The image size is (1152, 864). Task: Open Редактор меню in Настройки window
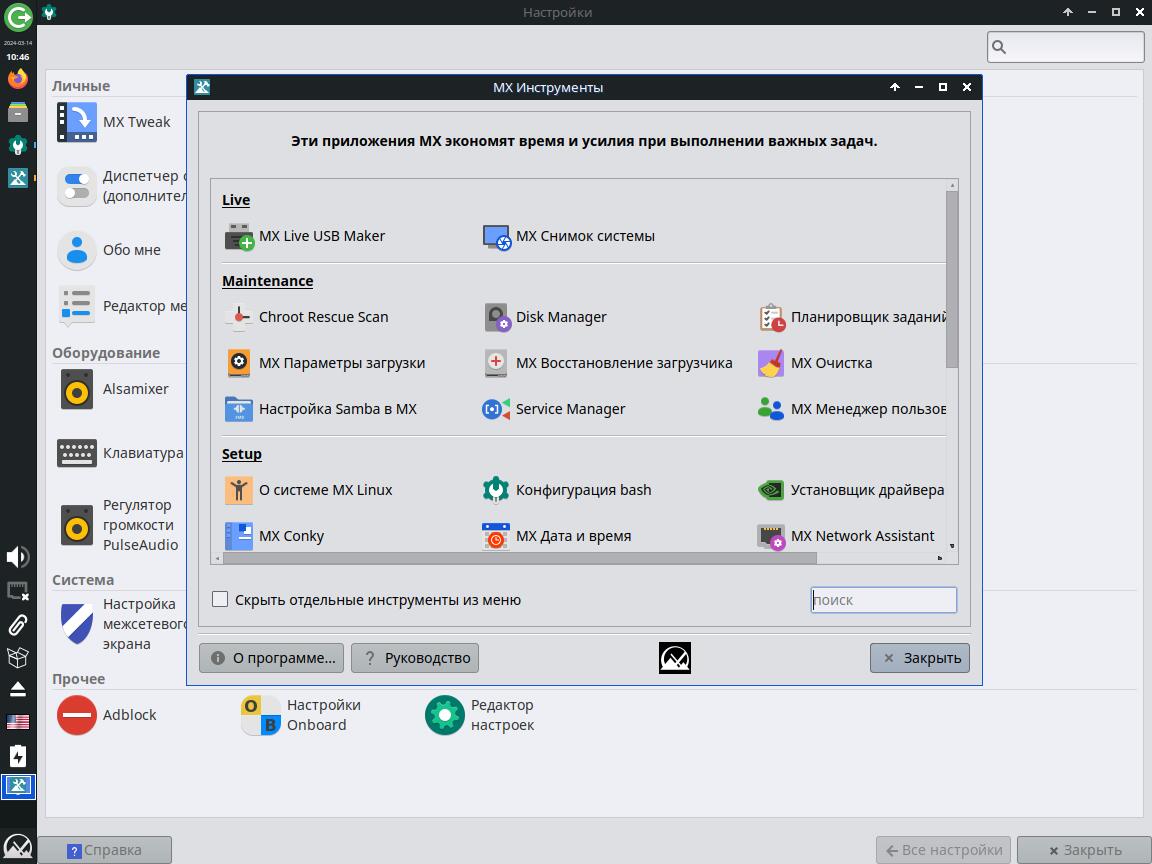click(122, 306)
